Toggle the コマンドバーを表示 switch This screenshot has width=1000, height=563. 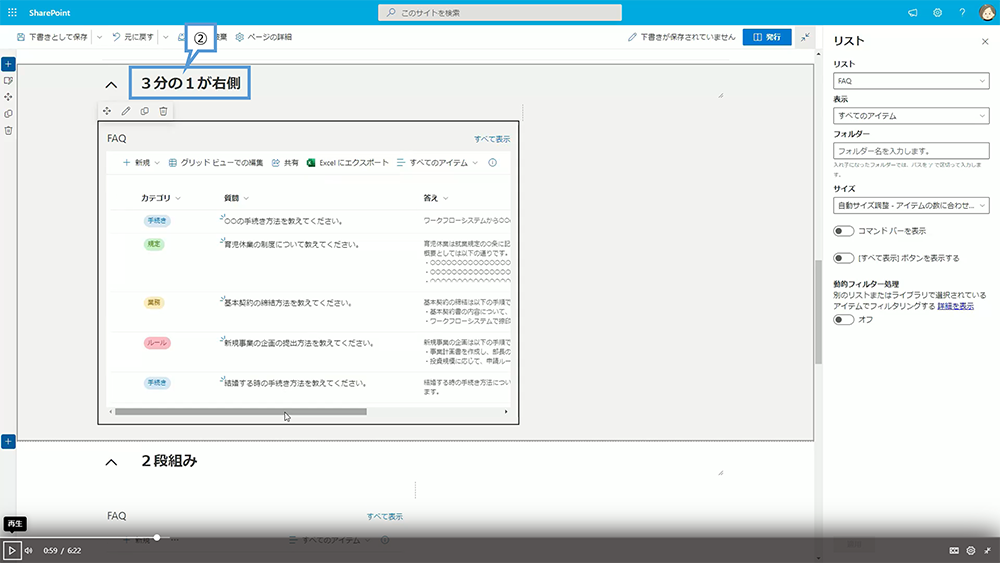pos(843,231)
